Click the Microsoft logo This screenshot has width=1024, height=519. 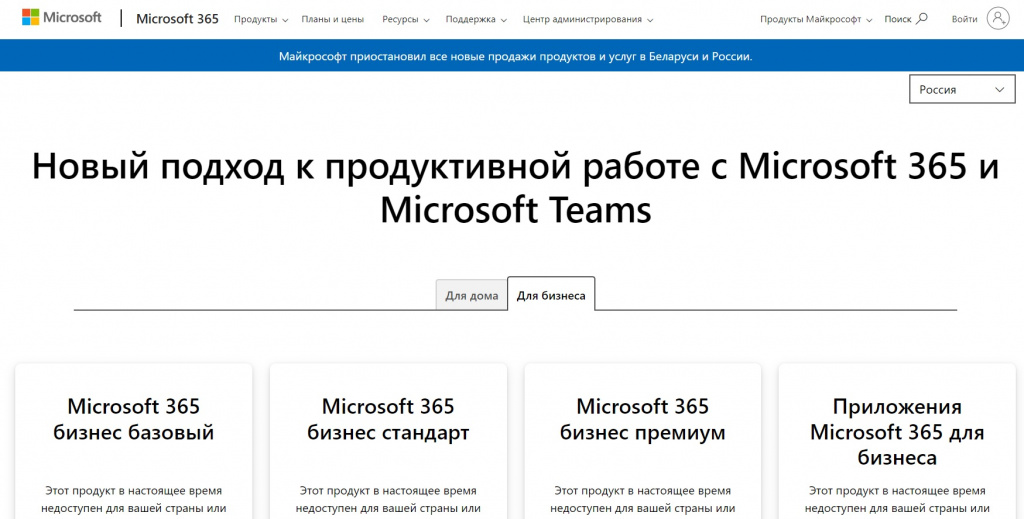(61, 18)
